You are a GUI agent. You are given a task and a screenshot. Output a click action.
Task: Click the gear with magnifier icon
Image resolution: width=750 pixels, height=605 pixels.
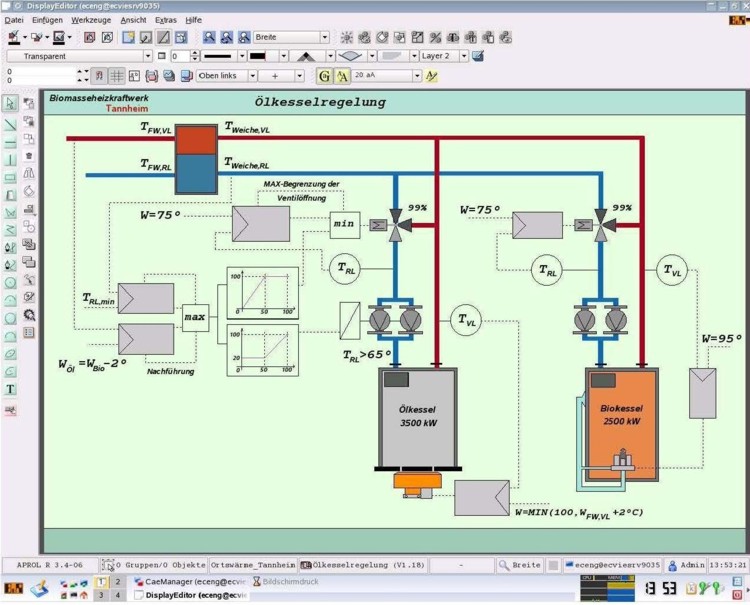coord(29,315)
